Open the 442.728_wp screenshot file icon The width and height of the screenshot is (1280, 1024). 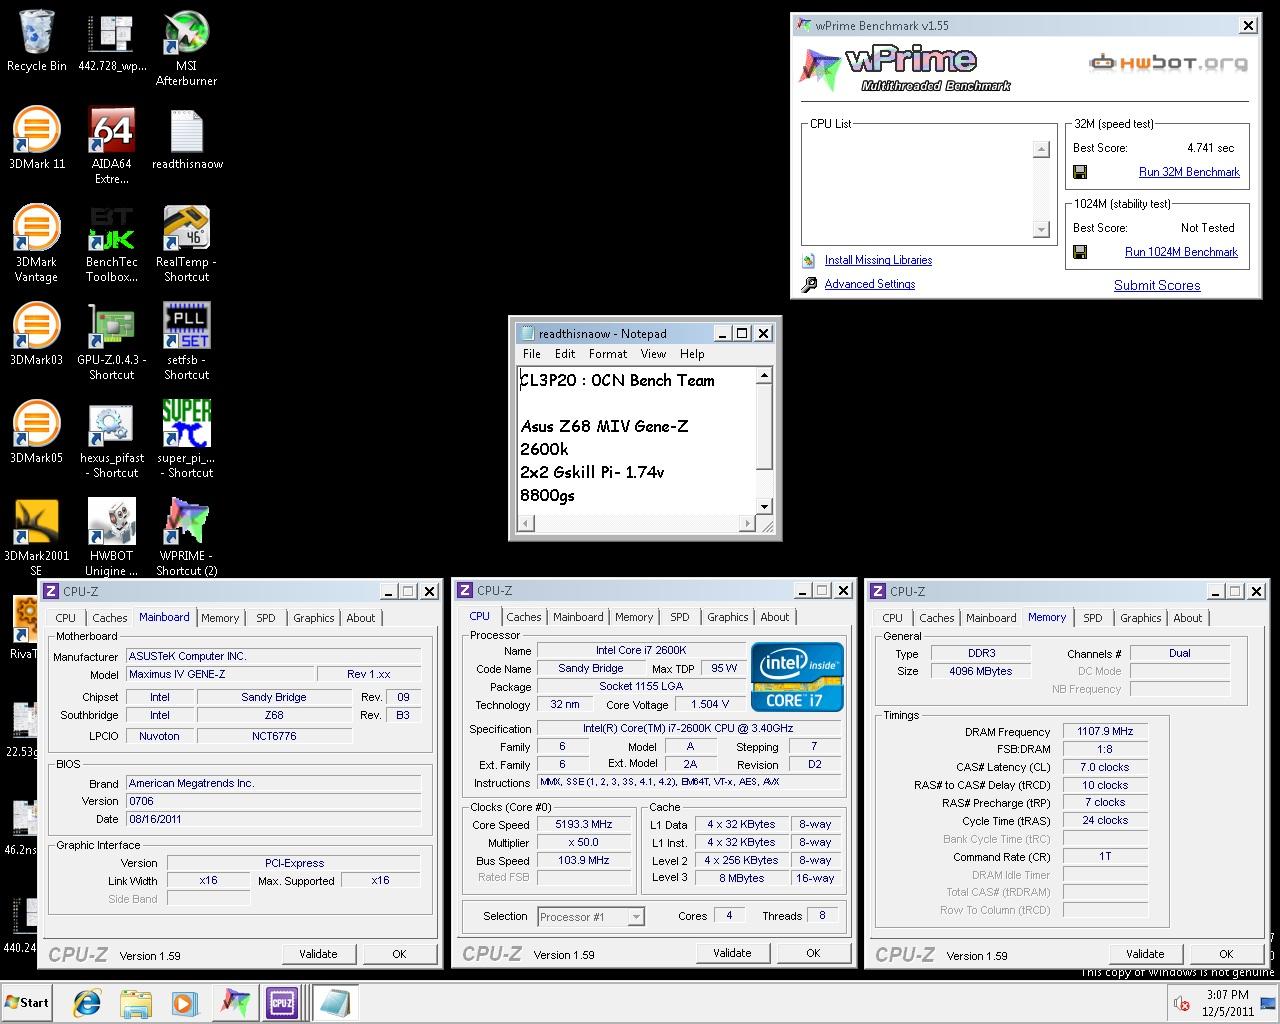tap(112, 42)
